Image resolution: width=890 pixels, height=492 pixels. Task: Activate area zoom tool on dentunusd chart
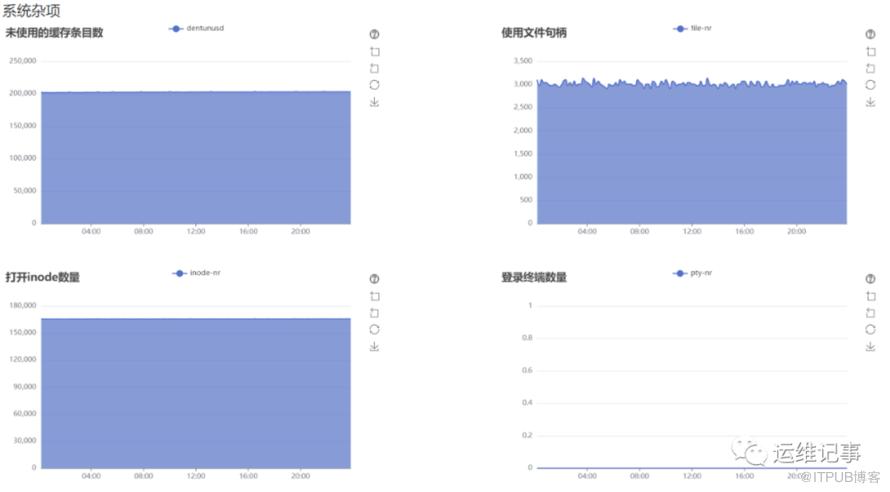coord(375,52)
